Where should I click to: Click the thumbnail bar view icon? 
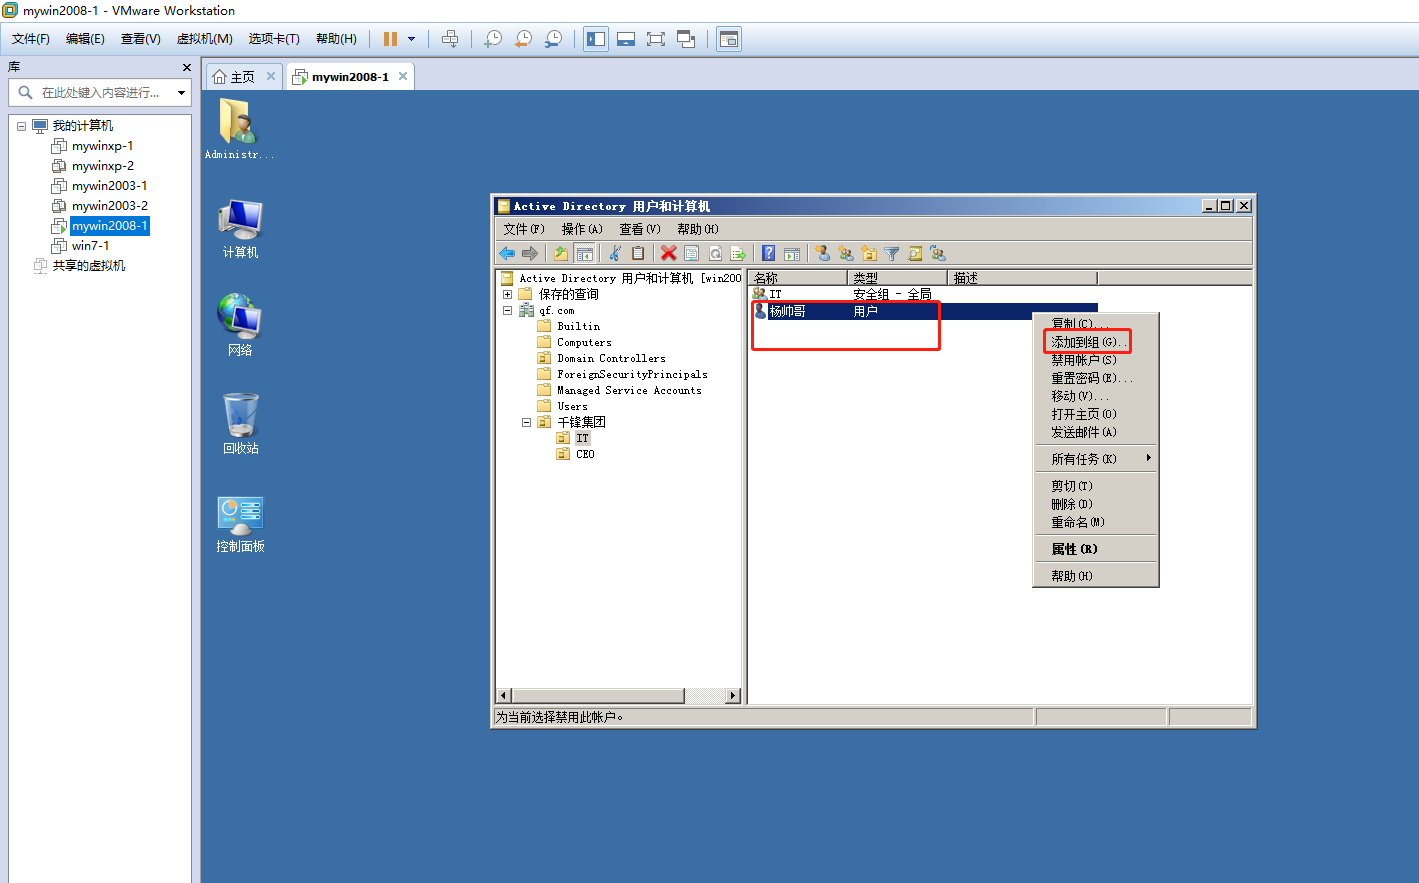point(626,39)
